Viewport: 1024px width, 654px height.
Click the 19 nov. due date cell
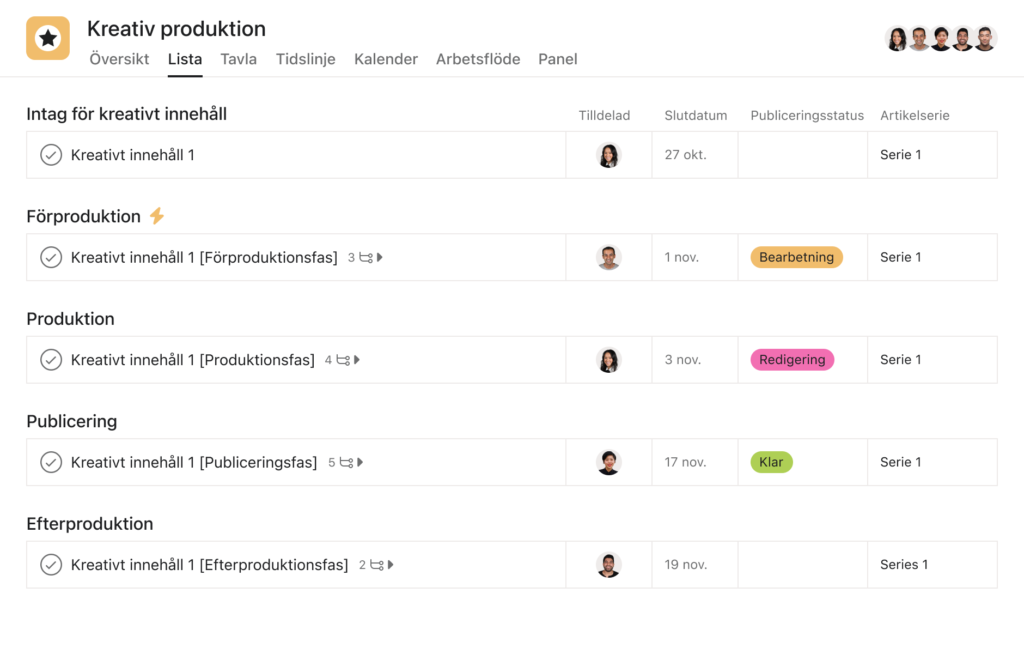[x=695, y=564]
